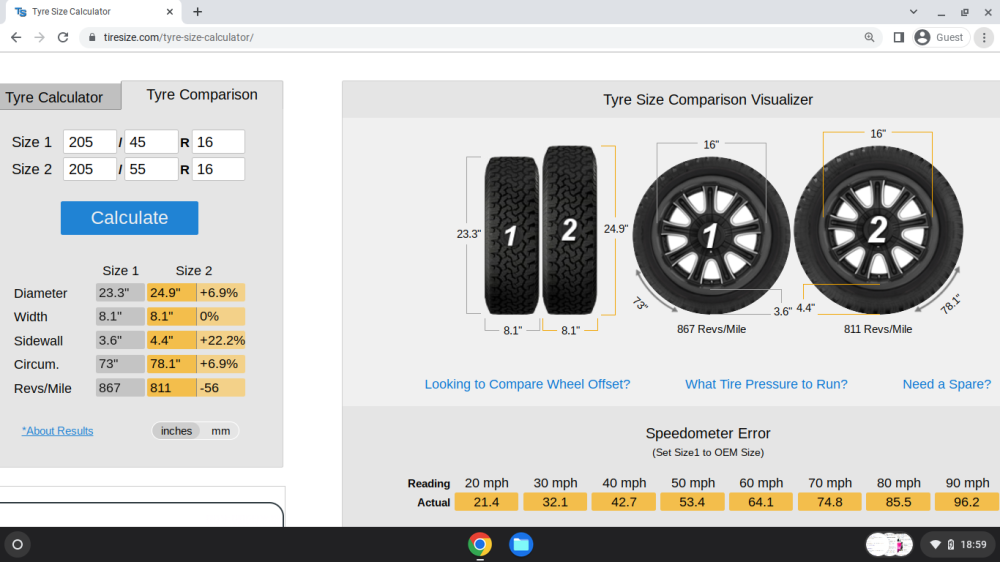Click the Size 2 rim diameter field
Image resolution: width=1000 pixels, height=562 pixels.
click(218, 169)
